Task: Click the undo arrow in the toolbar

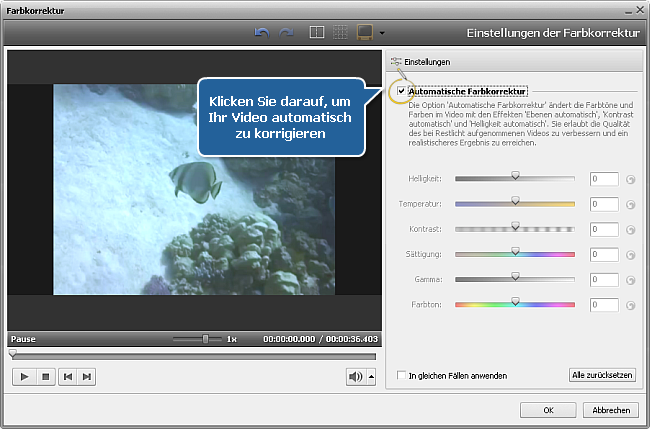Action: [x=263, y=33]
